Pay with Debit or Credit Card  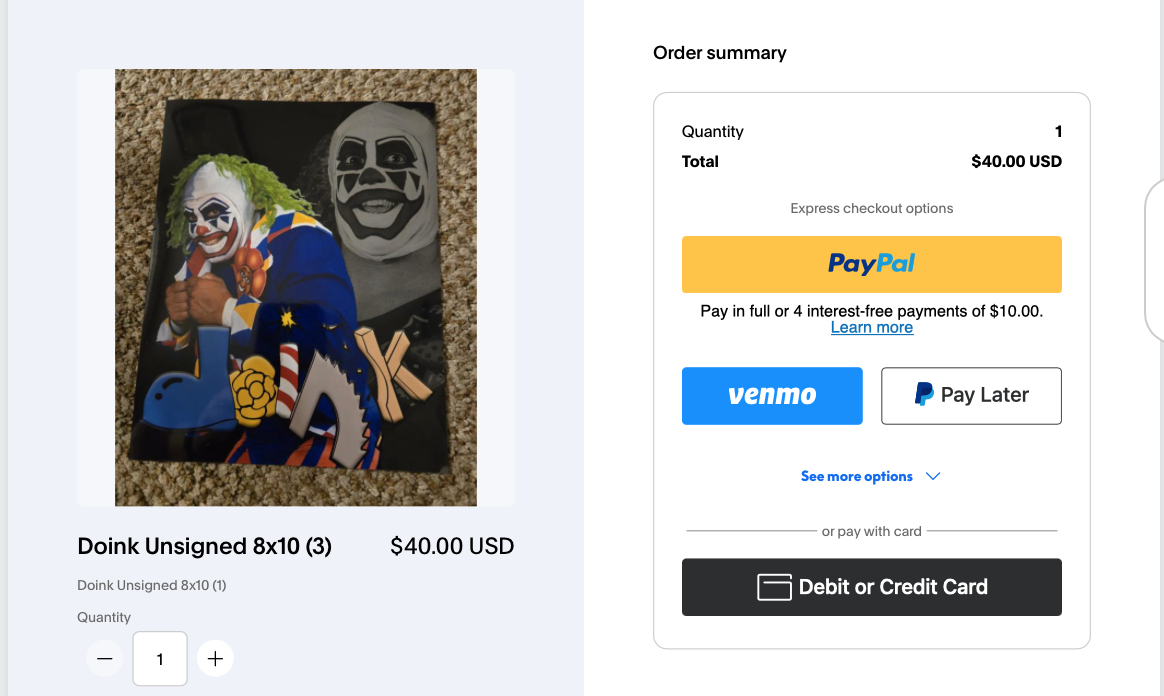click(x=872, y=587)
